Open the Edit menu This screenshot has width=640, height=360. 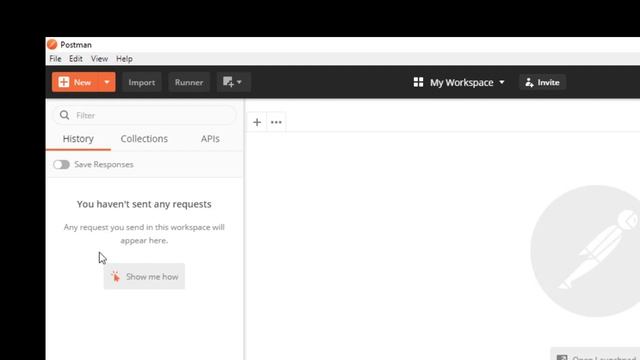76,59
